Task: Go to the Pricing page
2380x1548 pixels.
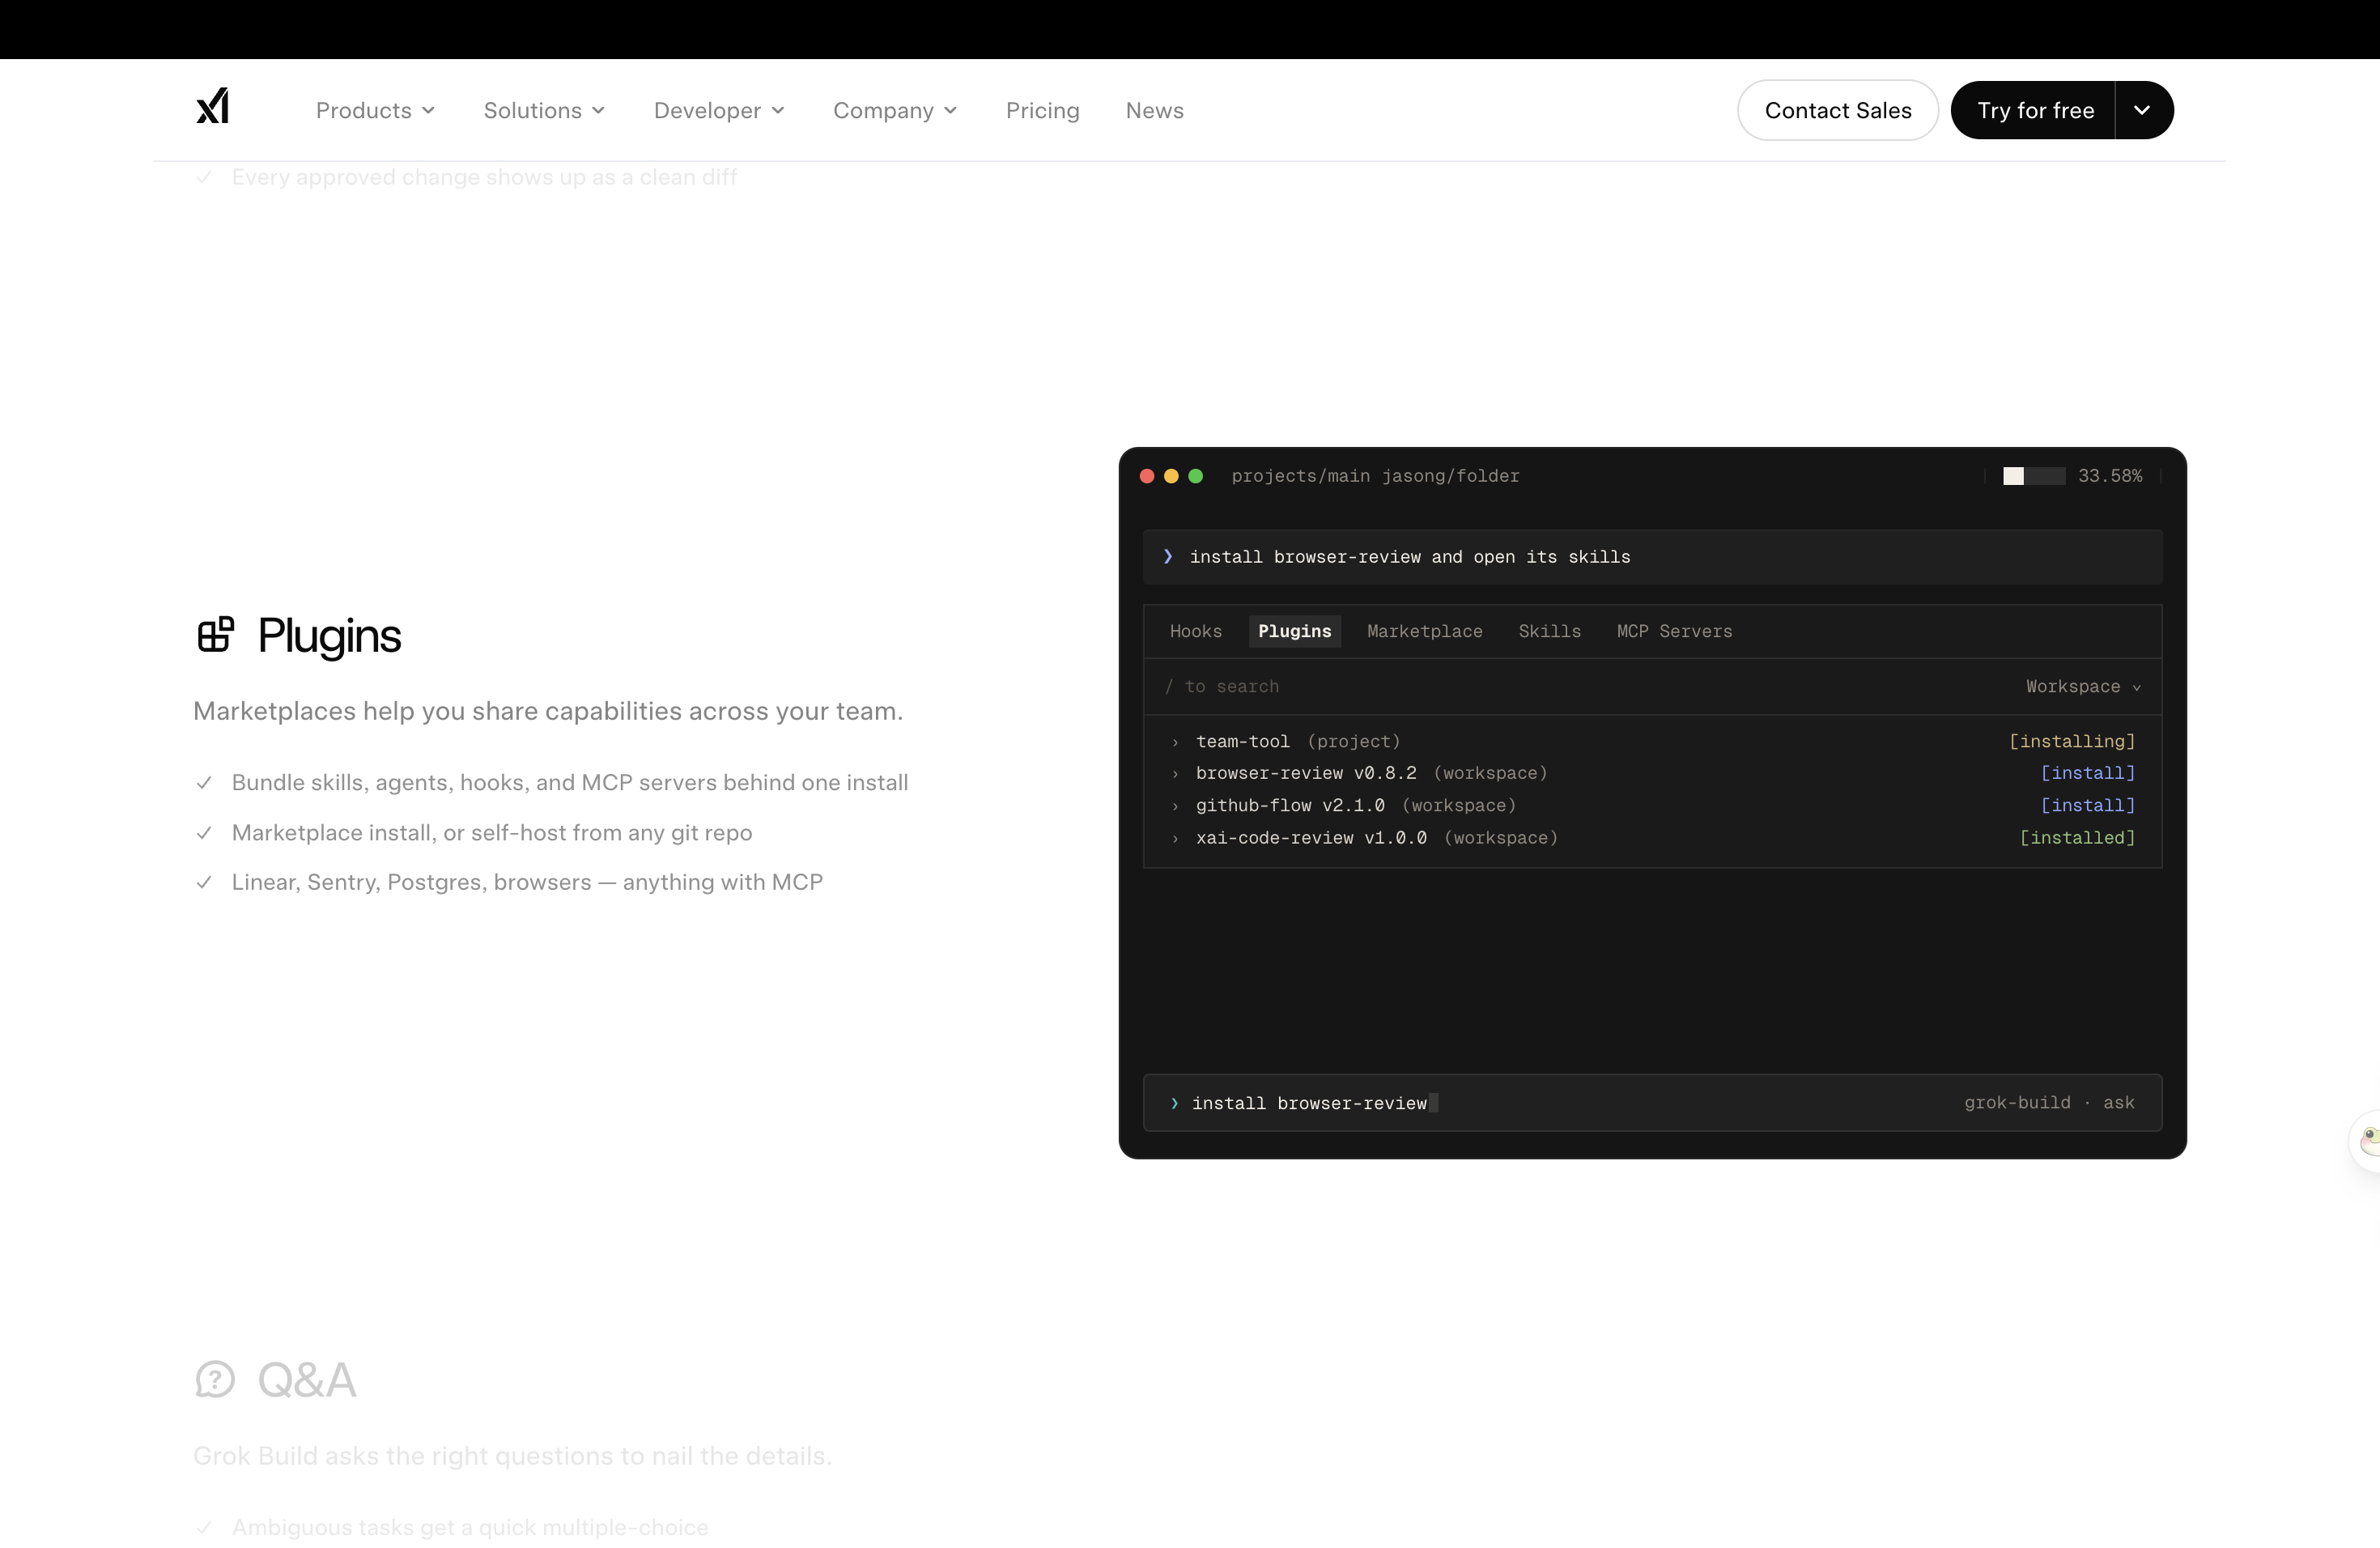Action: click(1042, 110)
